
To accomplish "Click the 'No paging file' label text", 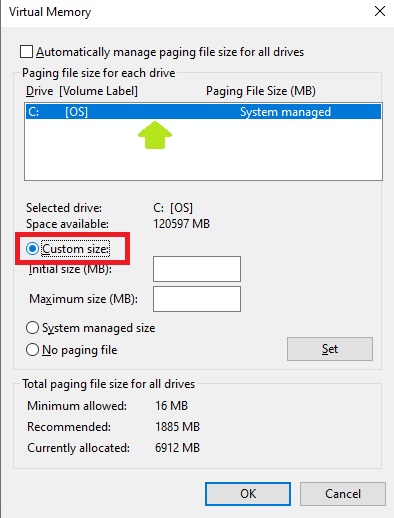I will tap(80, 350).
